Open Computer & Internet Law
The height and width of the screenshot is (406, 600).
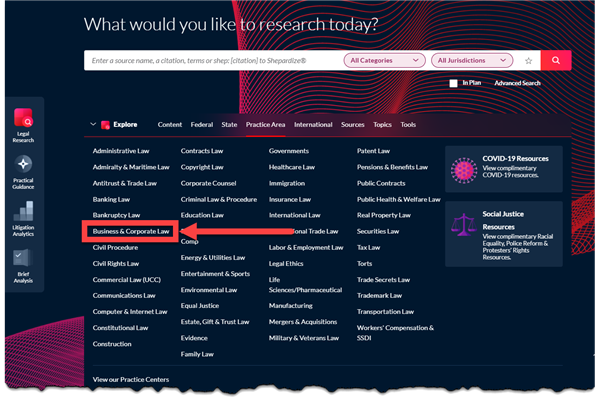pyautogui.click(x=130, y=312)
